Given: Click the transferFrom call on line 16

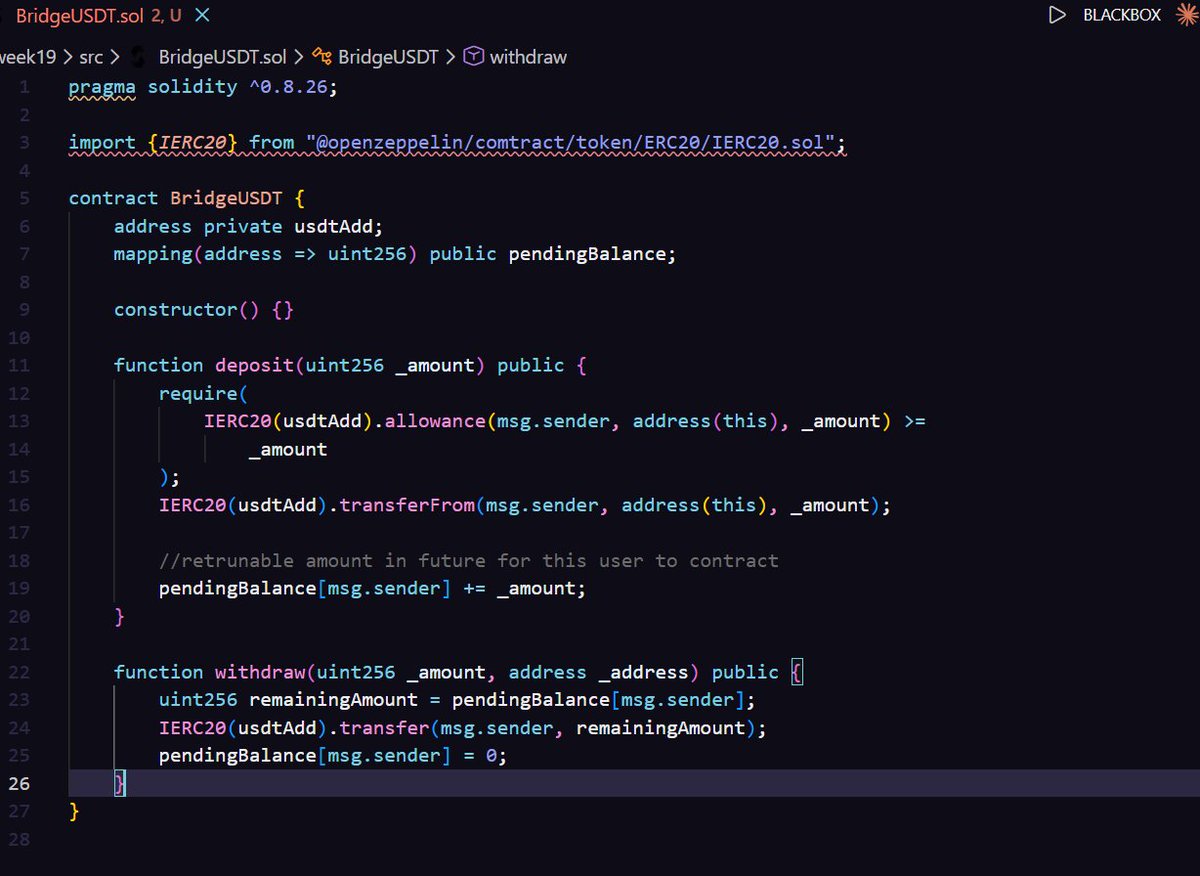Looking at the screenshot, I should pos(408,505).
